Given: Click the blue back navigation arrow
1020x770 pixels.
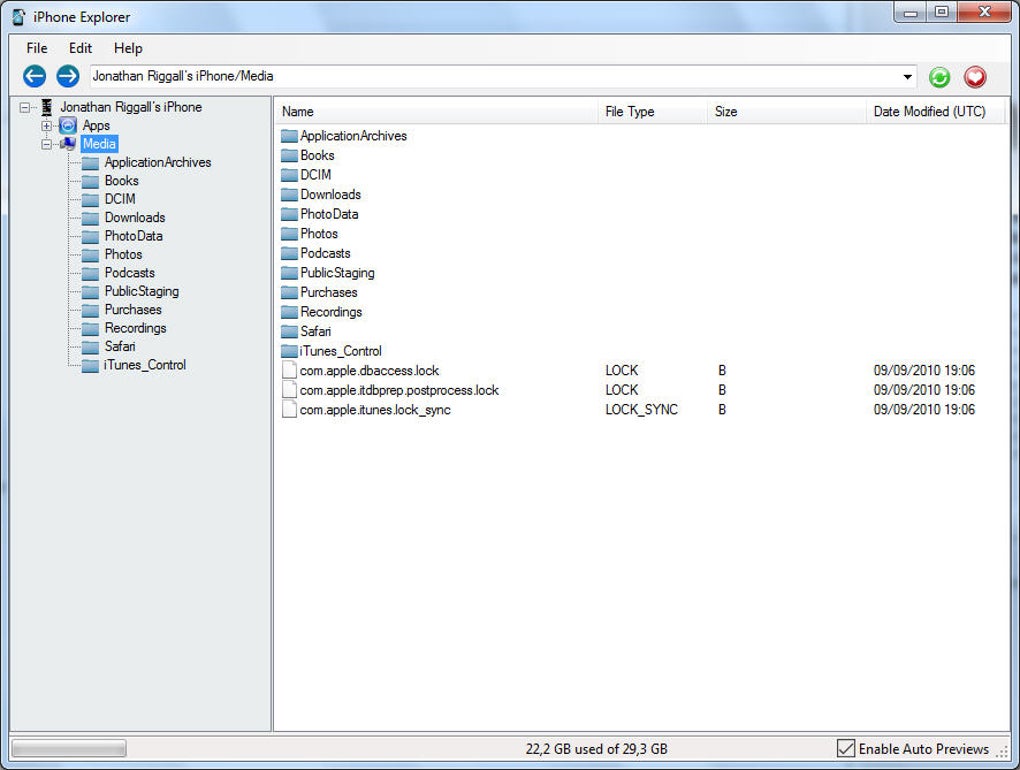Looking at the screenshot, I should click(x=34, y=76).
